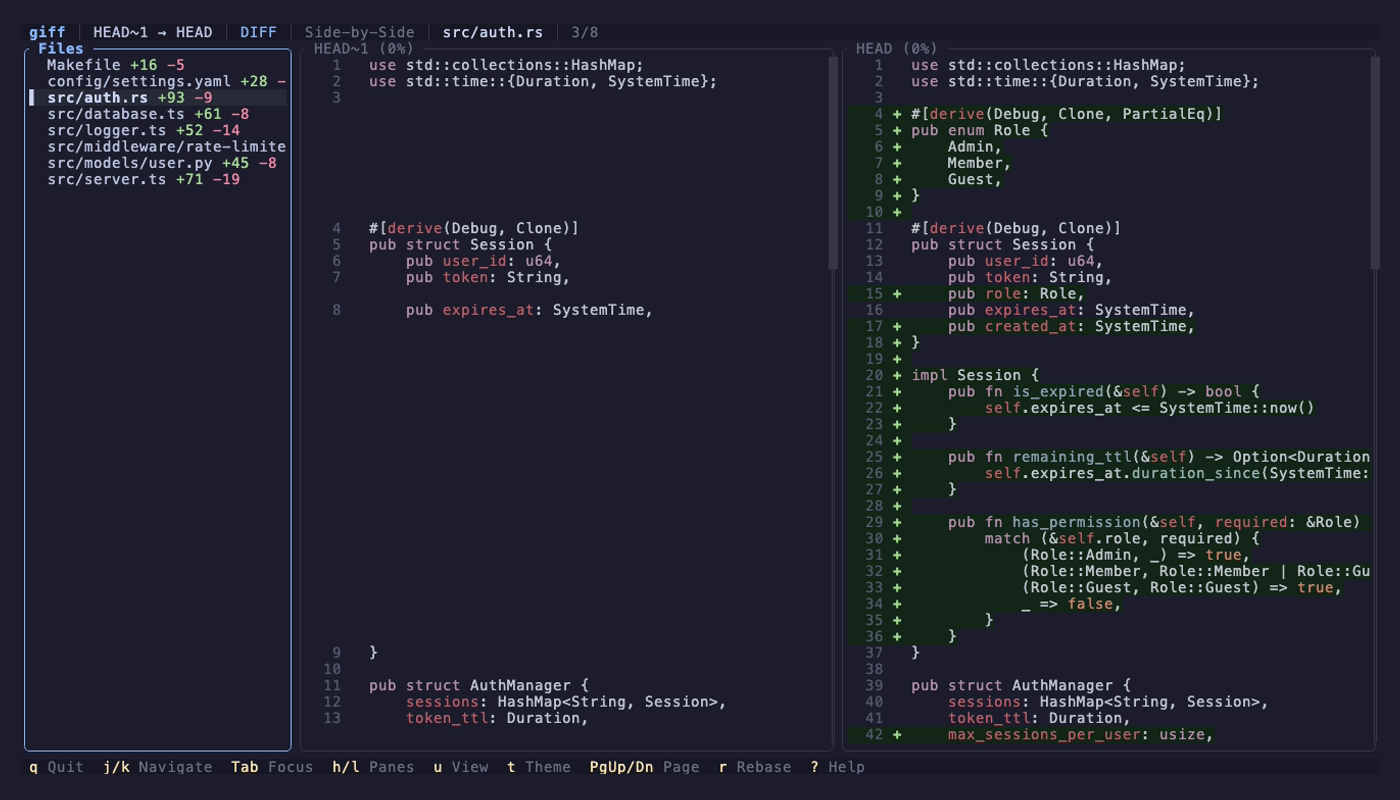
Task: Click the t Theme hint
Action: 539,767
